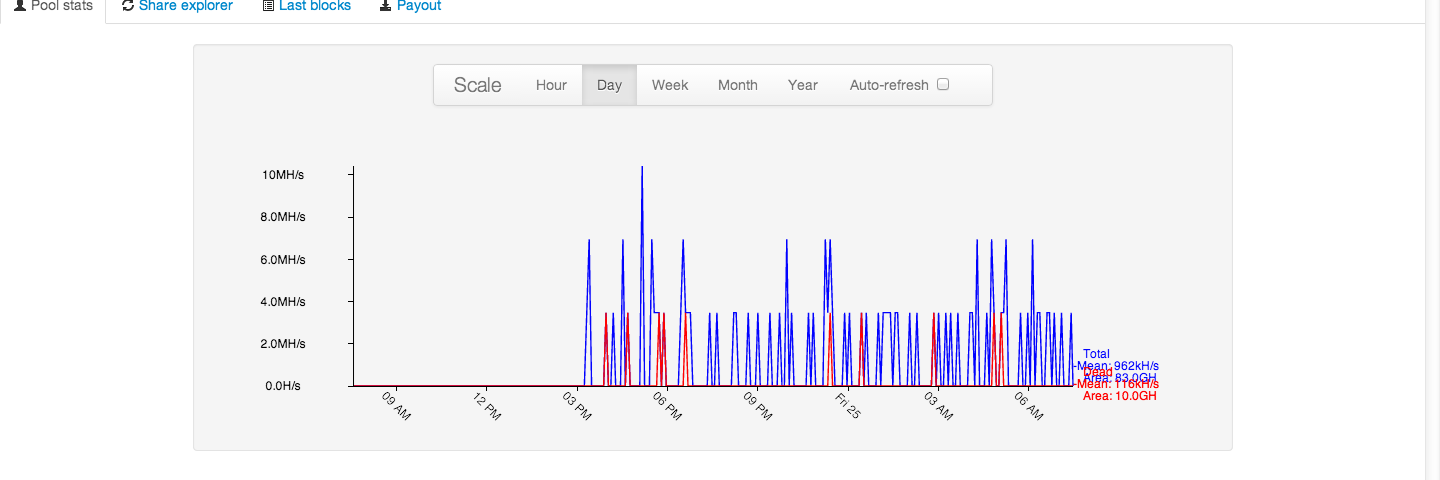Click the 0.0H/s axis label
1440x480 pixels.
tap(283, 385)
